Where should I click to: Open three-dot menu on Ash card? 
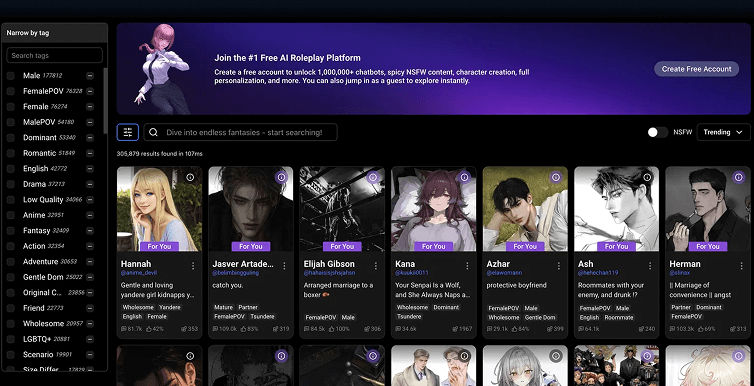coord(650,265)
